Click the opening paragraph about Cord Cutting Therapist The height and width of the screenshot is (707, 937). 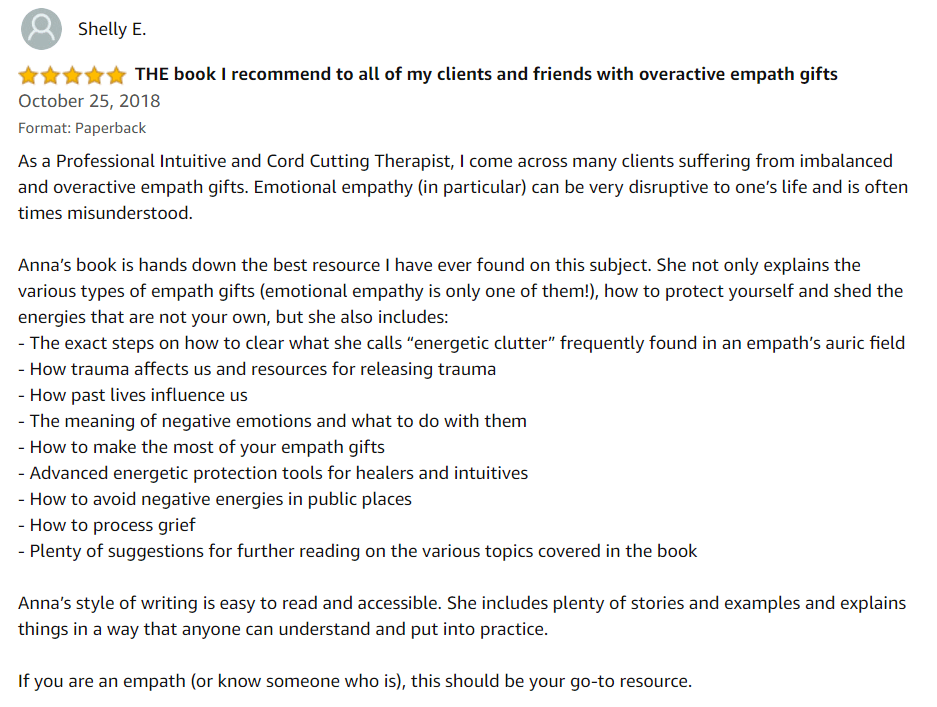click(463, 187)
